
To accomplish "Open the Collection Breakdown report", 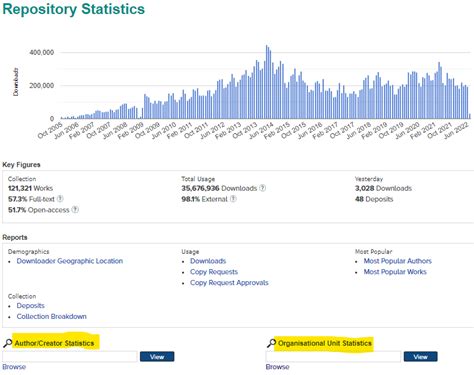I will (x=52, y=316).
